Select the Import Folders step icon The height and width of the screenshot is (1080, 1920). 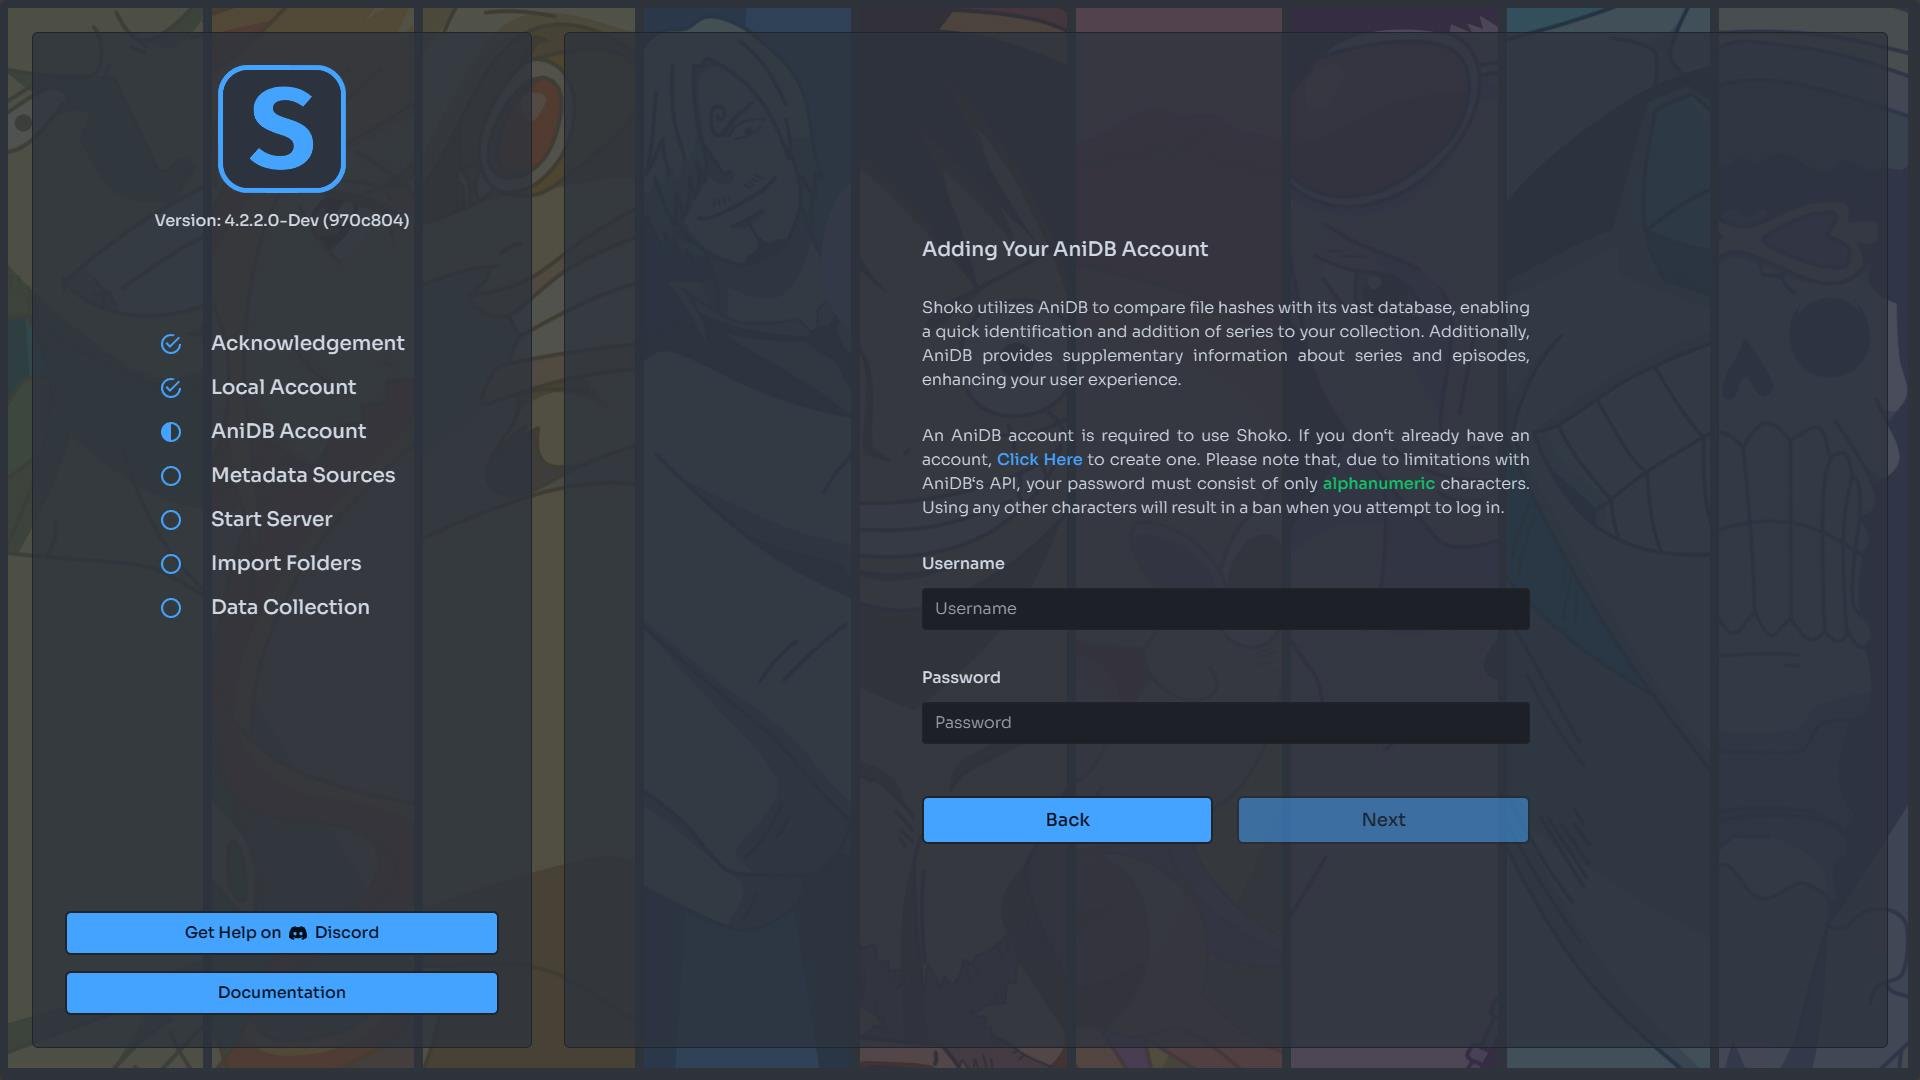pos(170,563)
